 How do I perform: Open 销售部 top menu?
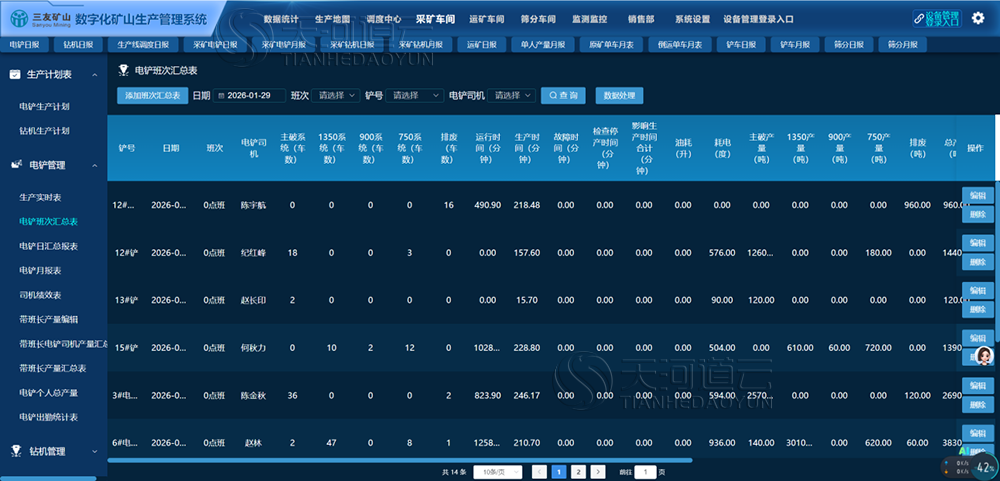click(x=641, y=19)
